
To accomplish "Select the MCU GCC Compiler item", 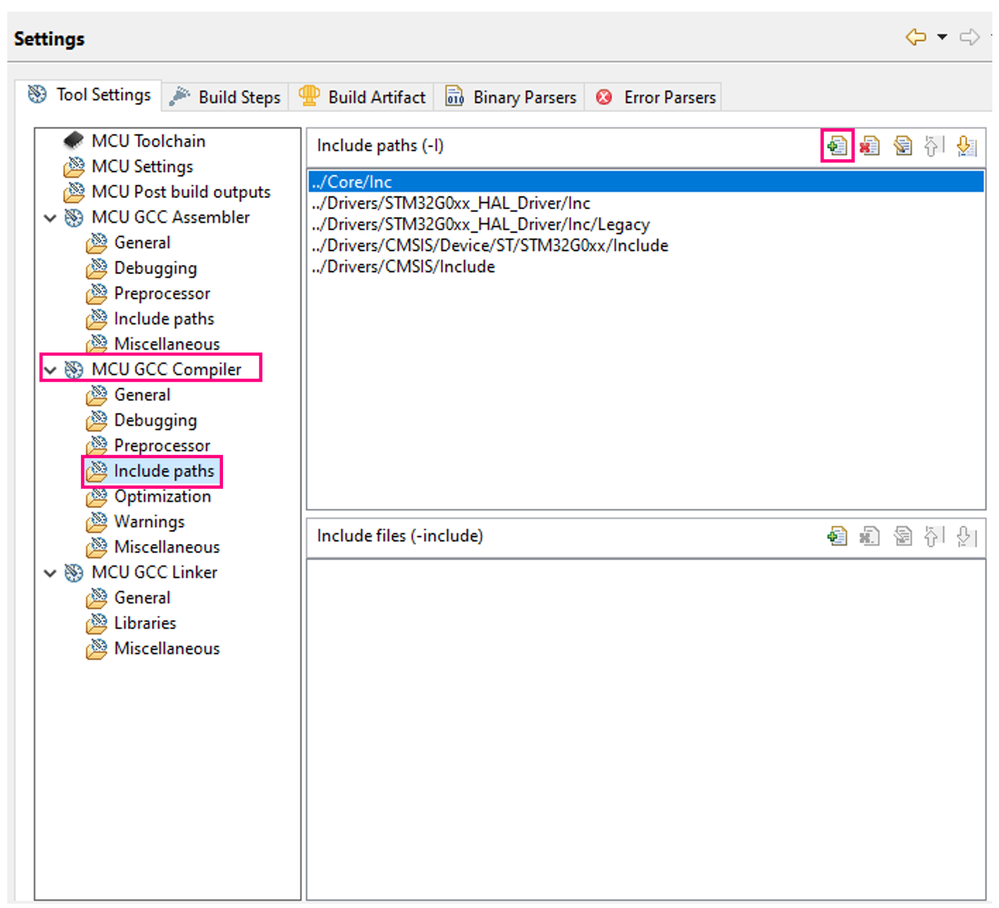I will [x=153, y=370].
